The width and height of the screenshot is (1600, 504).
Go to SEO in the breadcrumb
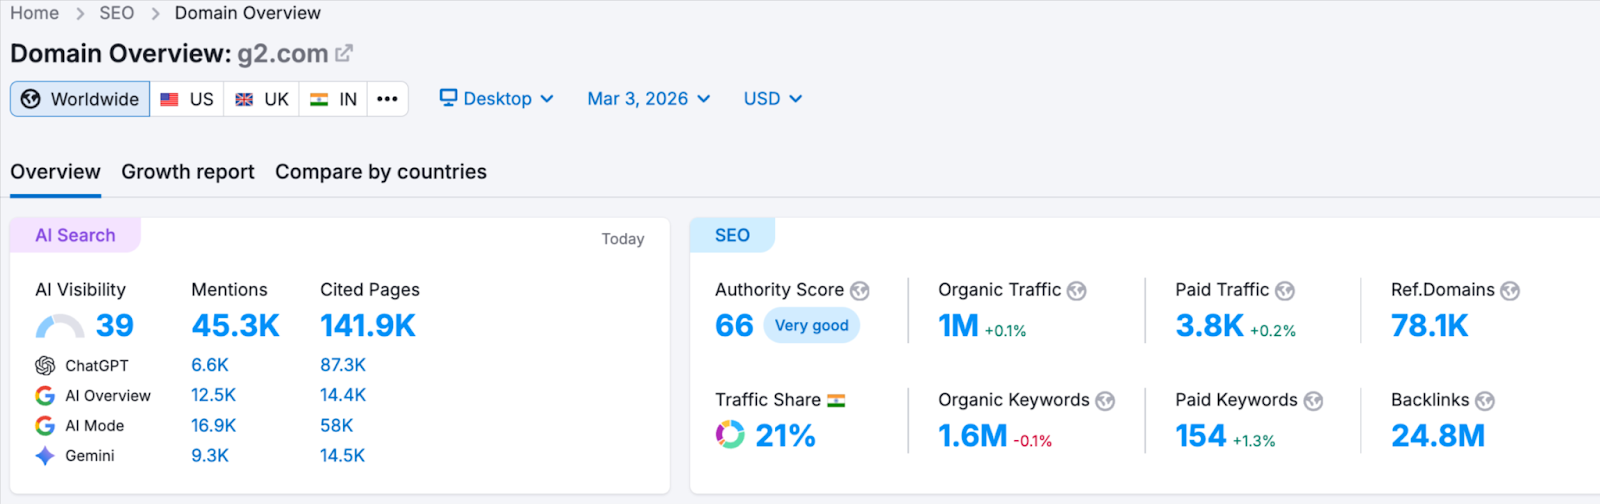click(116, 13)
